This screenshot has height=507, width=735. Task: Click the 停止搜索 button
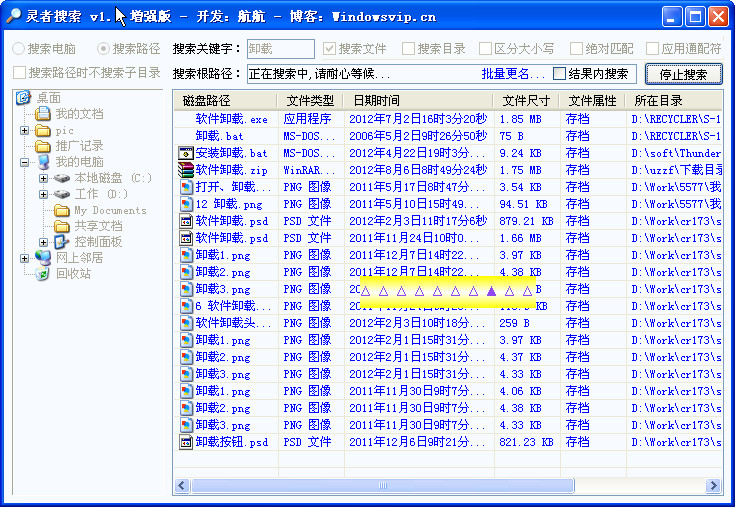pos(683,74)
